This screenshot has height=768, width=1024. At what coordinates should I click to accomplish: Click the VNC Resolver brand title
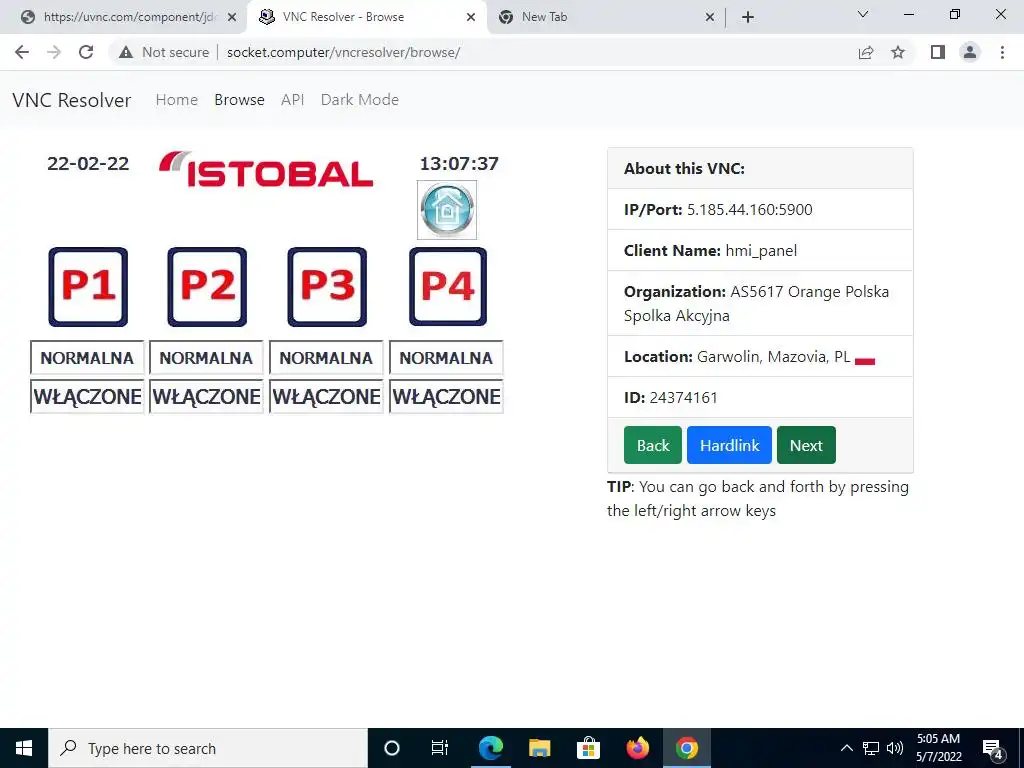(72, 100)
